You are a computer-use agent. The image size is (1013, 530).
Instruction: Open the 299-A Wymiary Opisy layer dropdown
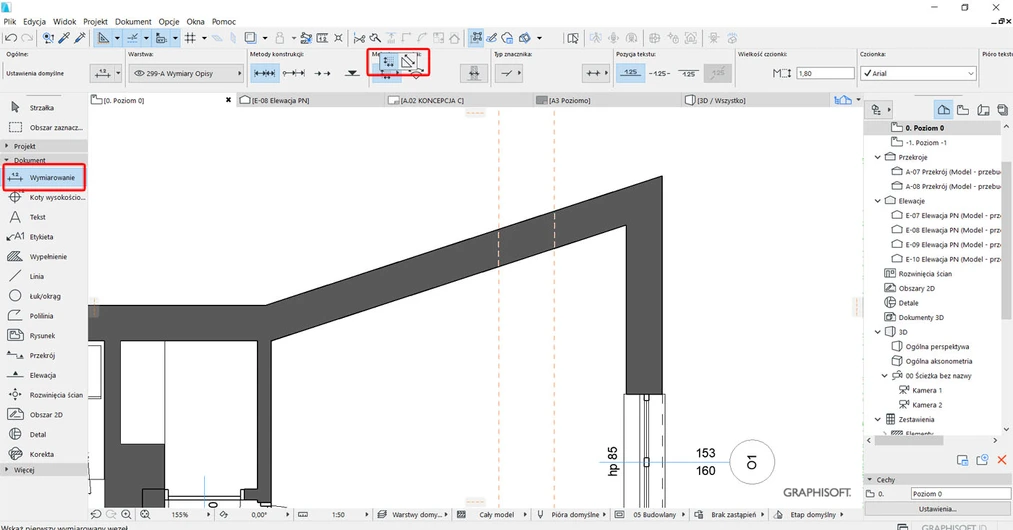coord(185,73)
